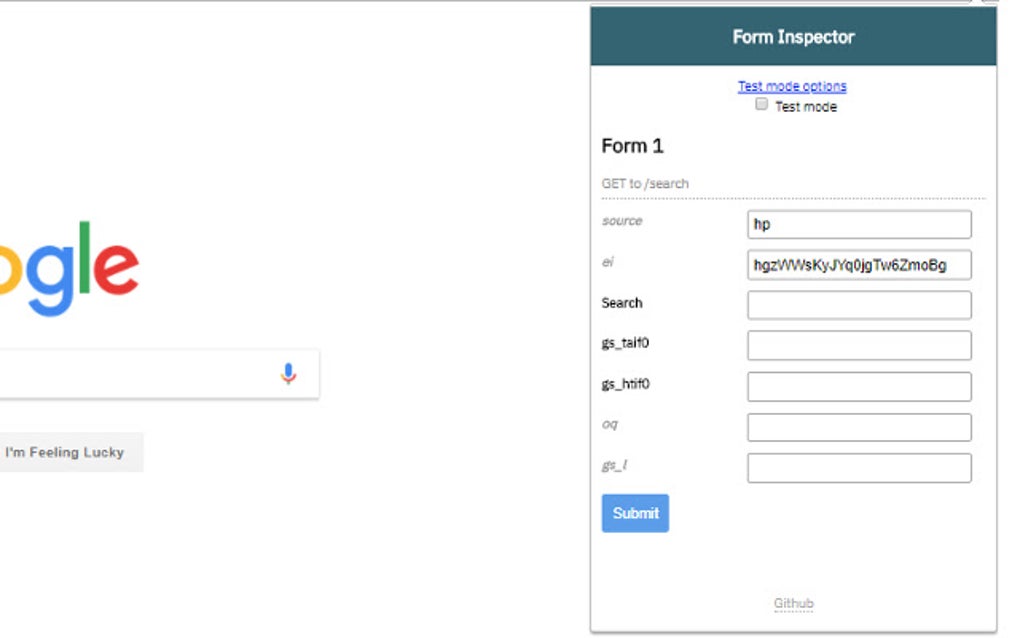The width and height of the screenshot is (1020, 638).
Task: Click inside the Google search box
Action: [x=150, y=373]
